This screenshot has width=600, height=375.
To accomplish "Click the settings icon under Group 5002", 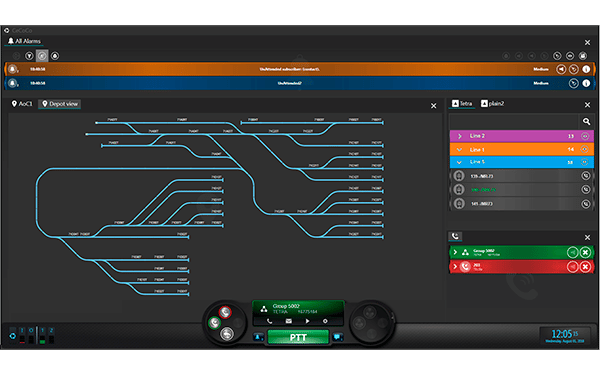I will click(x=325, y=321).
